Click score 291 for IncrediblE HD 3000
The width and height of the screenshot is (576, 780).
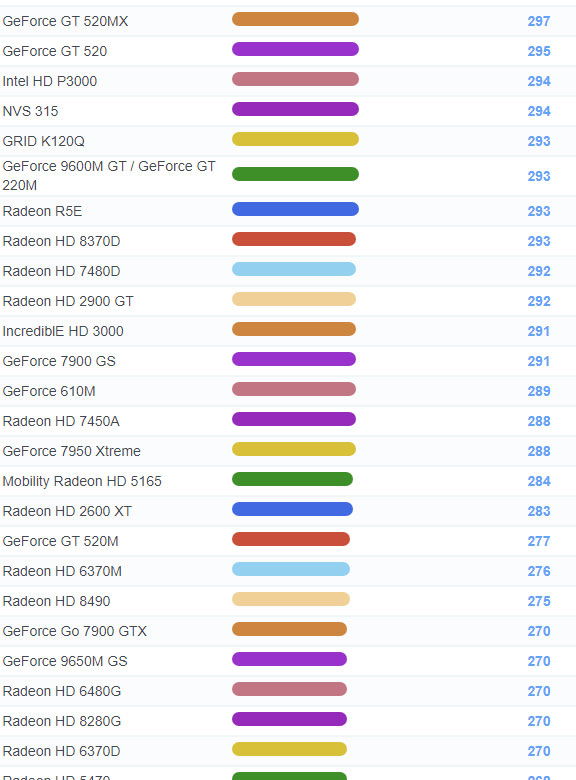click(x=539, y=331)
